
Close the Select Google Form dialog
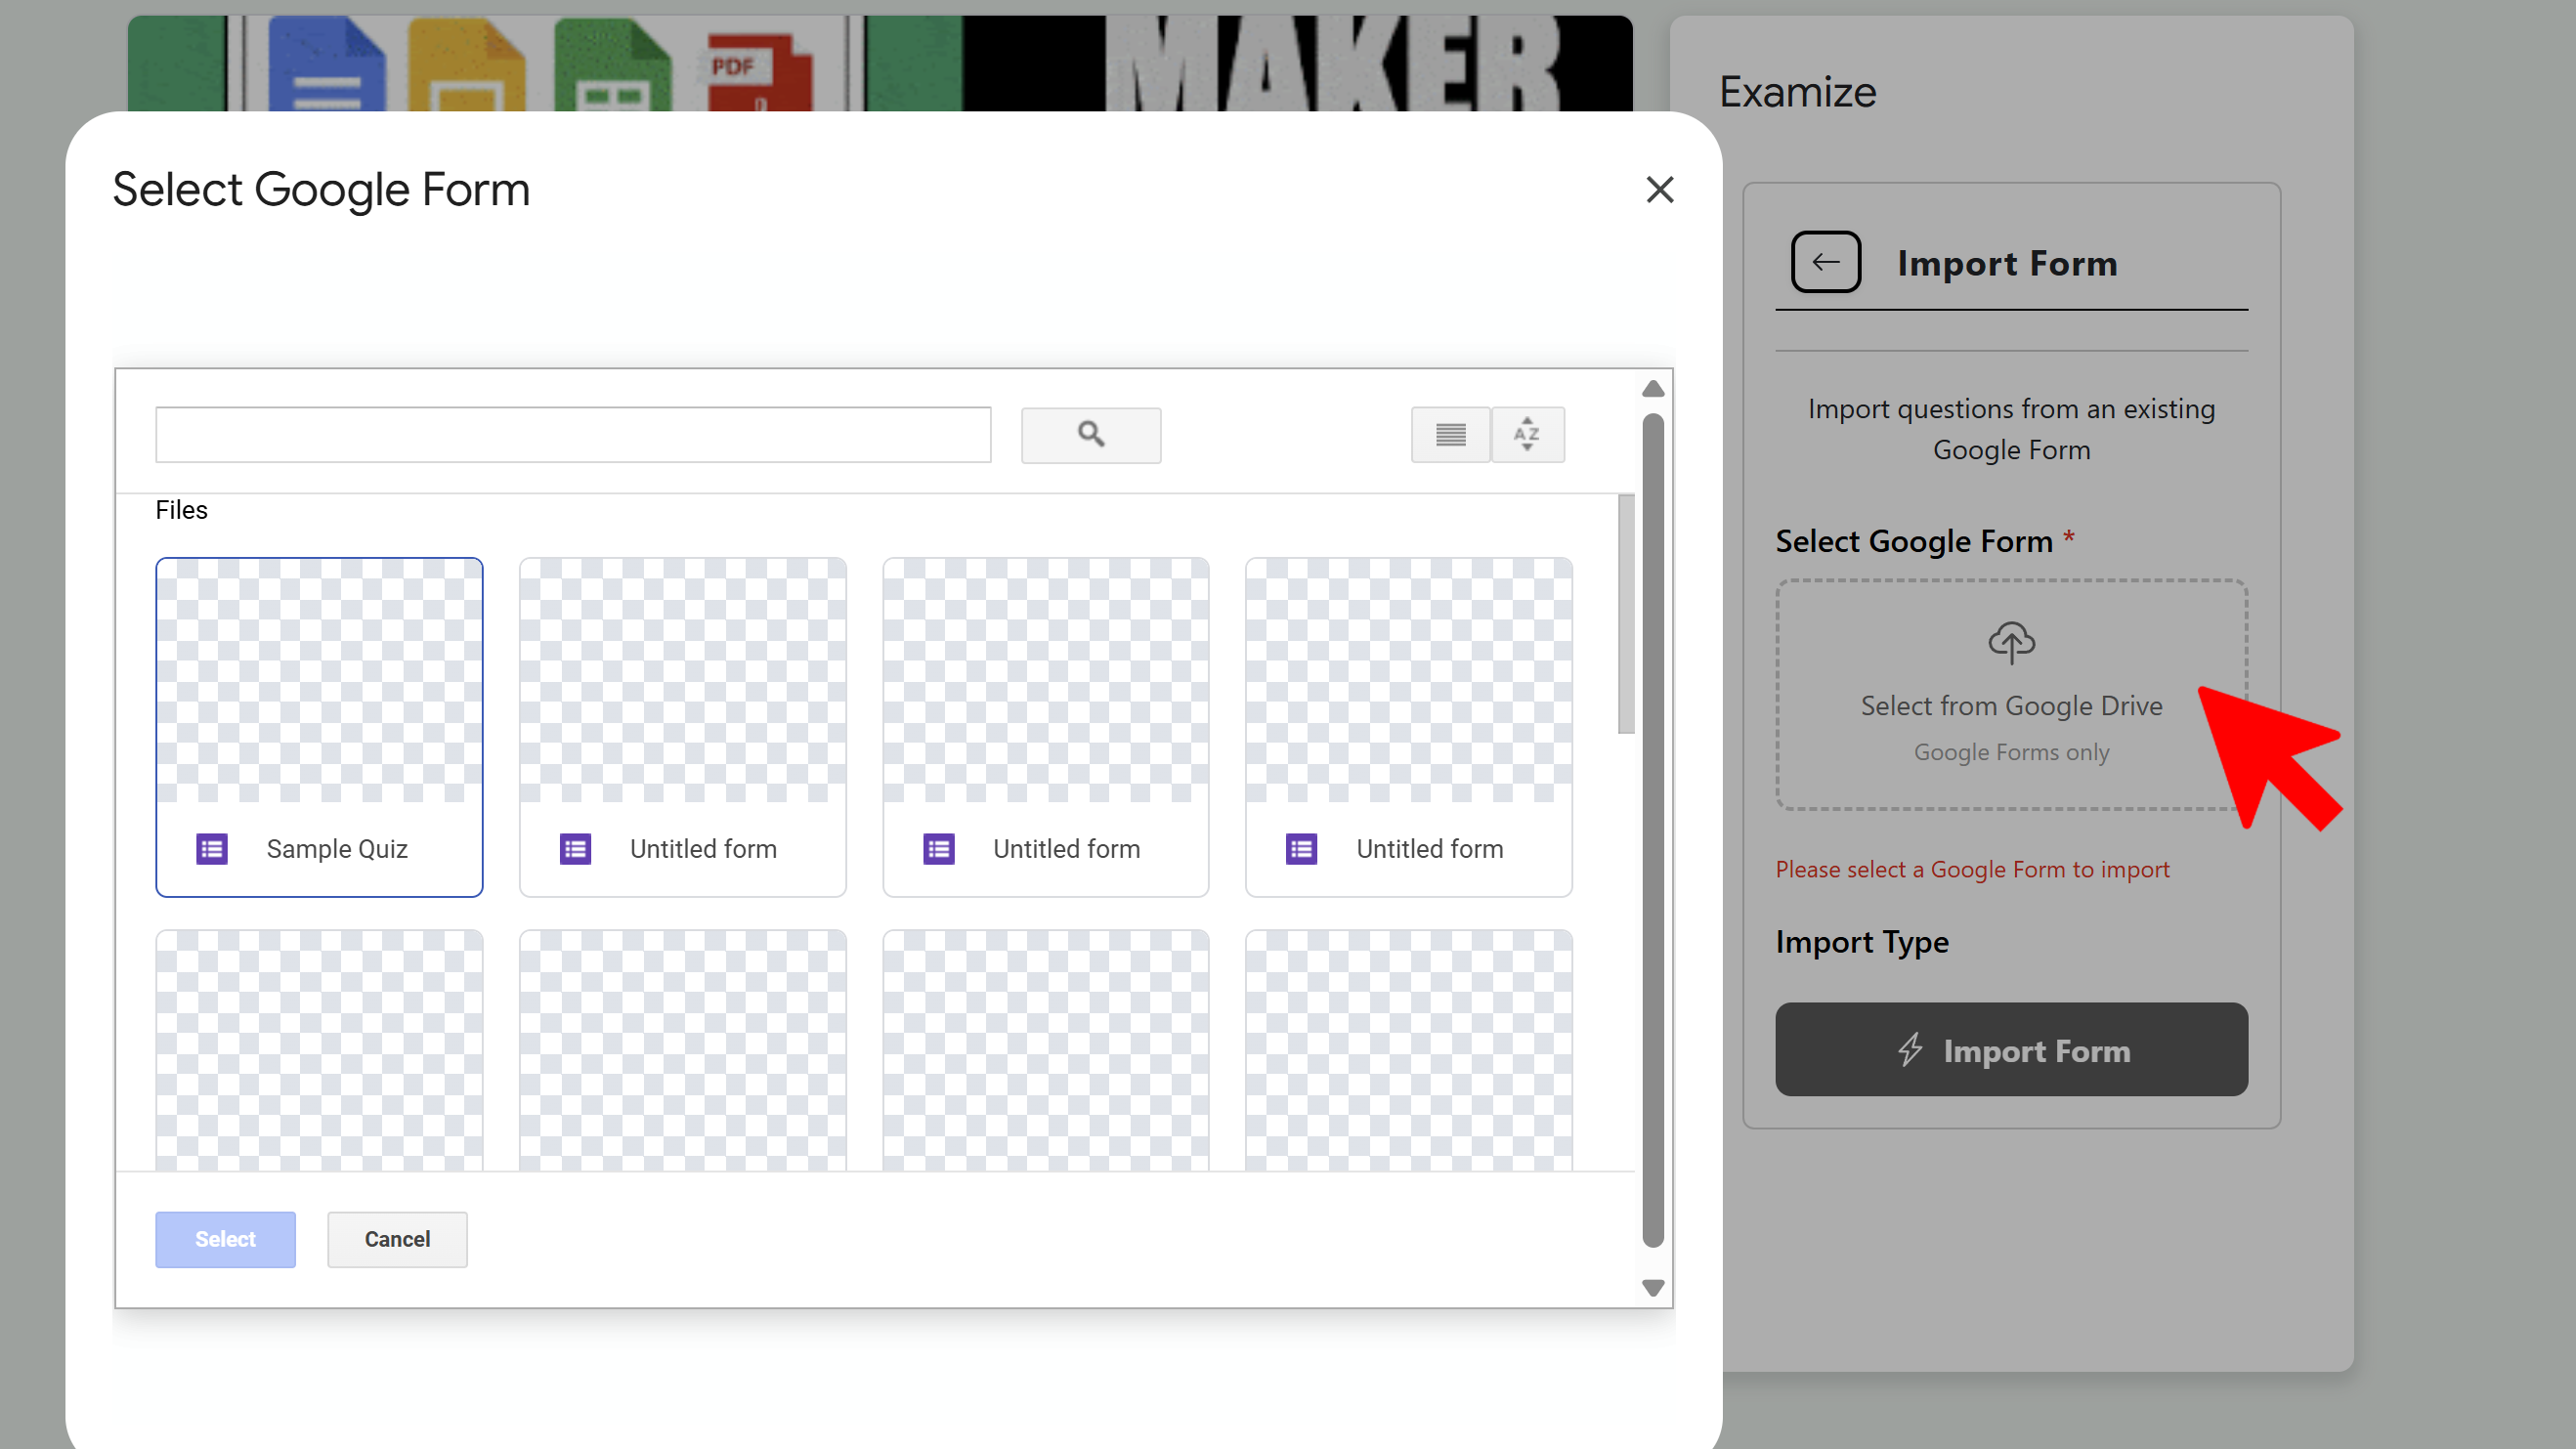[1659, 189]
